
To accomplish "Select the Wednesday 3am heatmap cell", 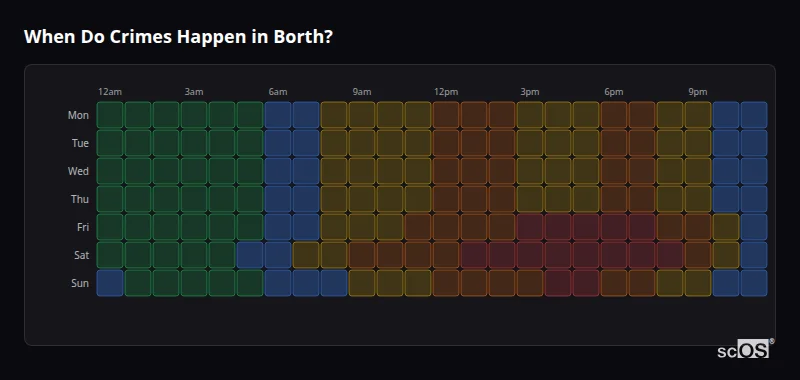I will pos(194,171).
